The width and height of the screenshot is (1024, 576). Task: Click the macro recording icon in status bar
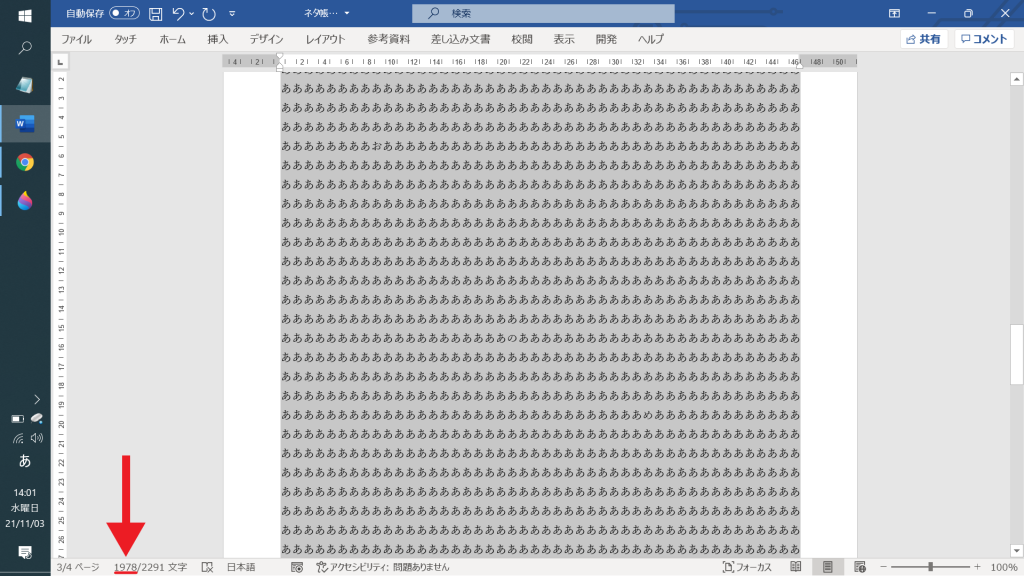pyautogui.click(x=297, y=567)
